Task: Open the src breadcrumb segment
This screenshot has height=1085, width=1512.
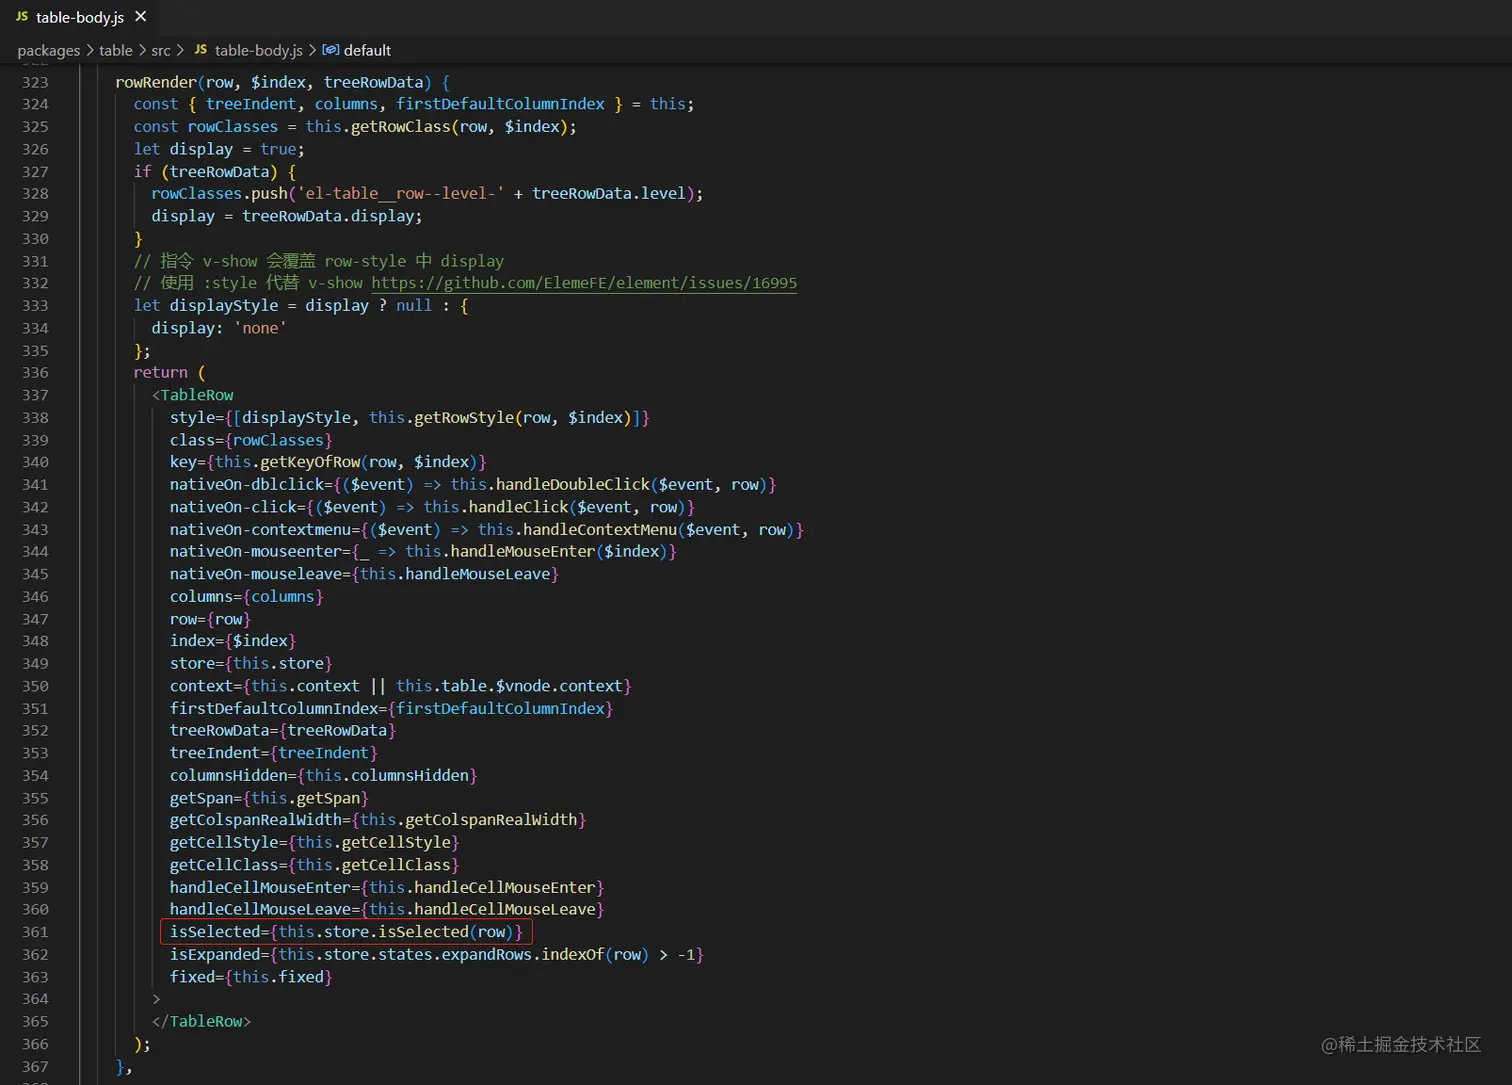Action: (x=161, y=50)
